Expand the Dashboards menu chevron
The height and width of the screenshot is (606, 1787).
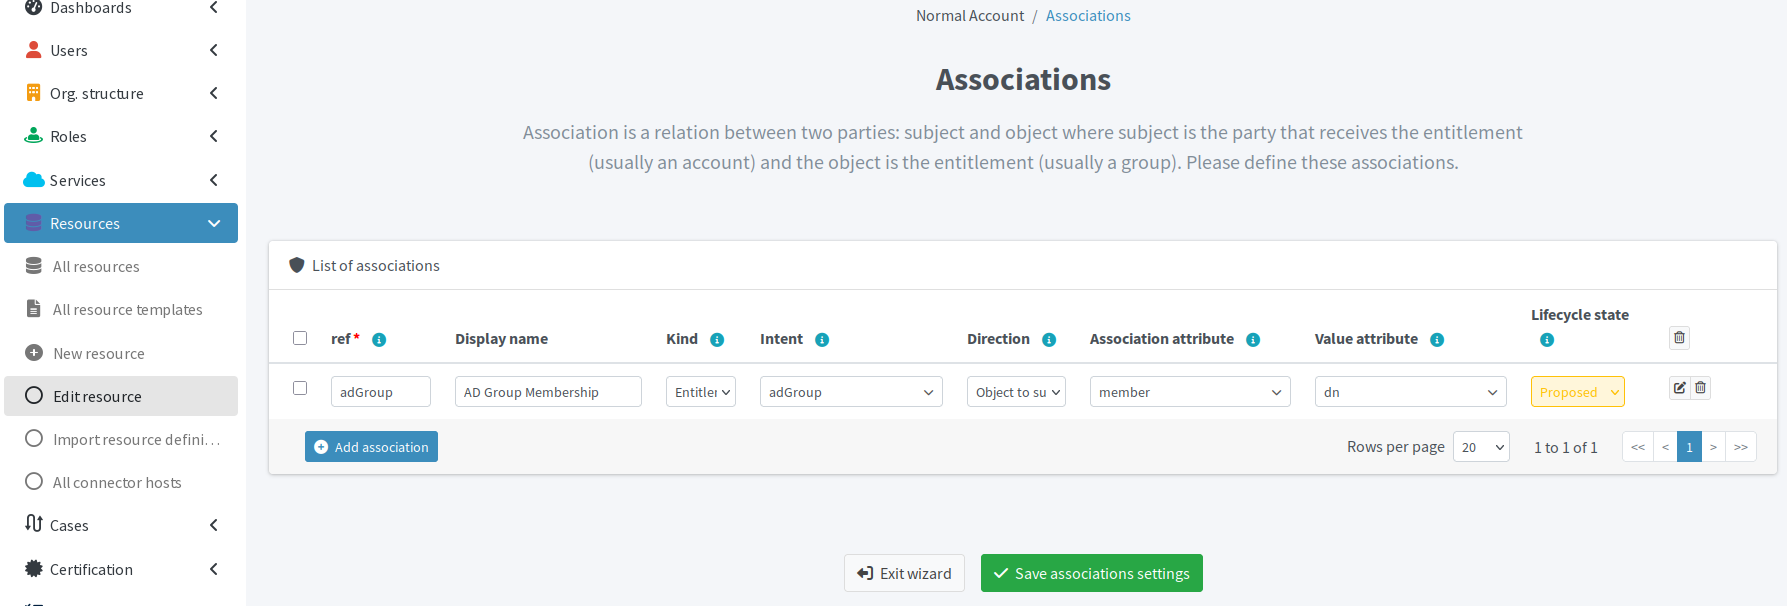point(214,7)
